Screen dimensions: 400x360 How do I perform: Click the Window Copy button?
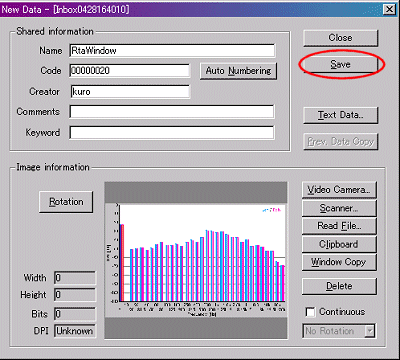click(x=339, y=262)
